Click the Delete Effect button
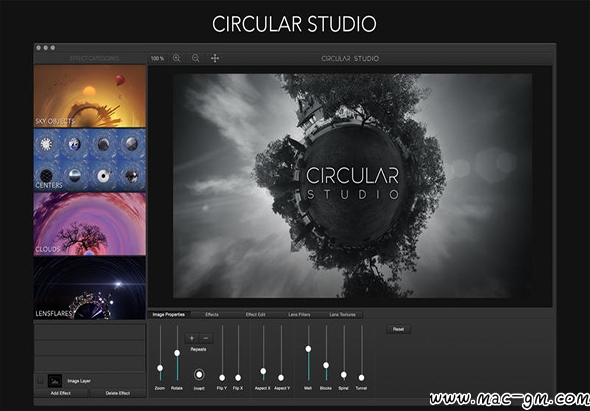This screenshot has width=590, height=411. [118, 393]
